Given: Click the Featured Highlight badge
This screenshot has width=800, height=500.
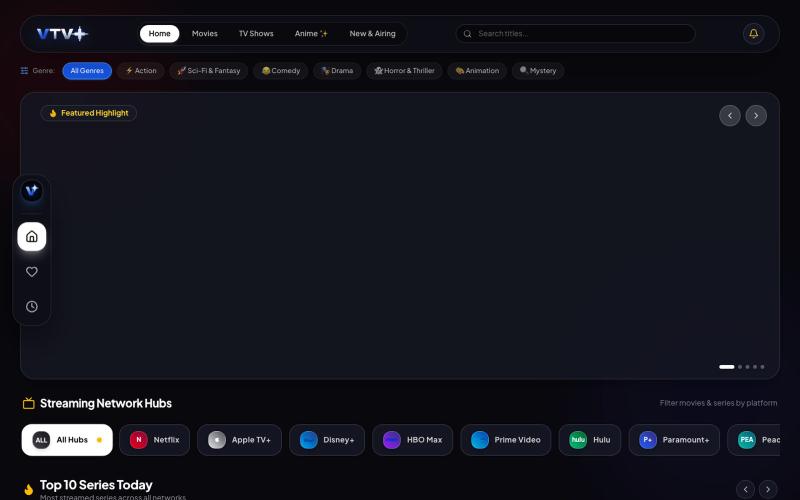Looking at the screenshot, I should pyautogui.click(x=88, y=113).
